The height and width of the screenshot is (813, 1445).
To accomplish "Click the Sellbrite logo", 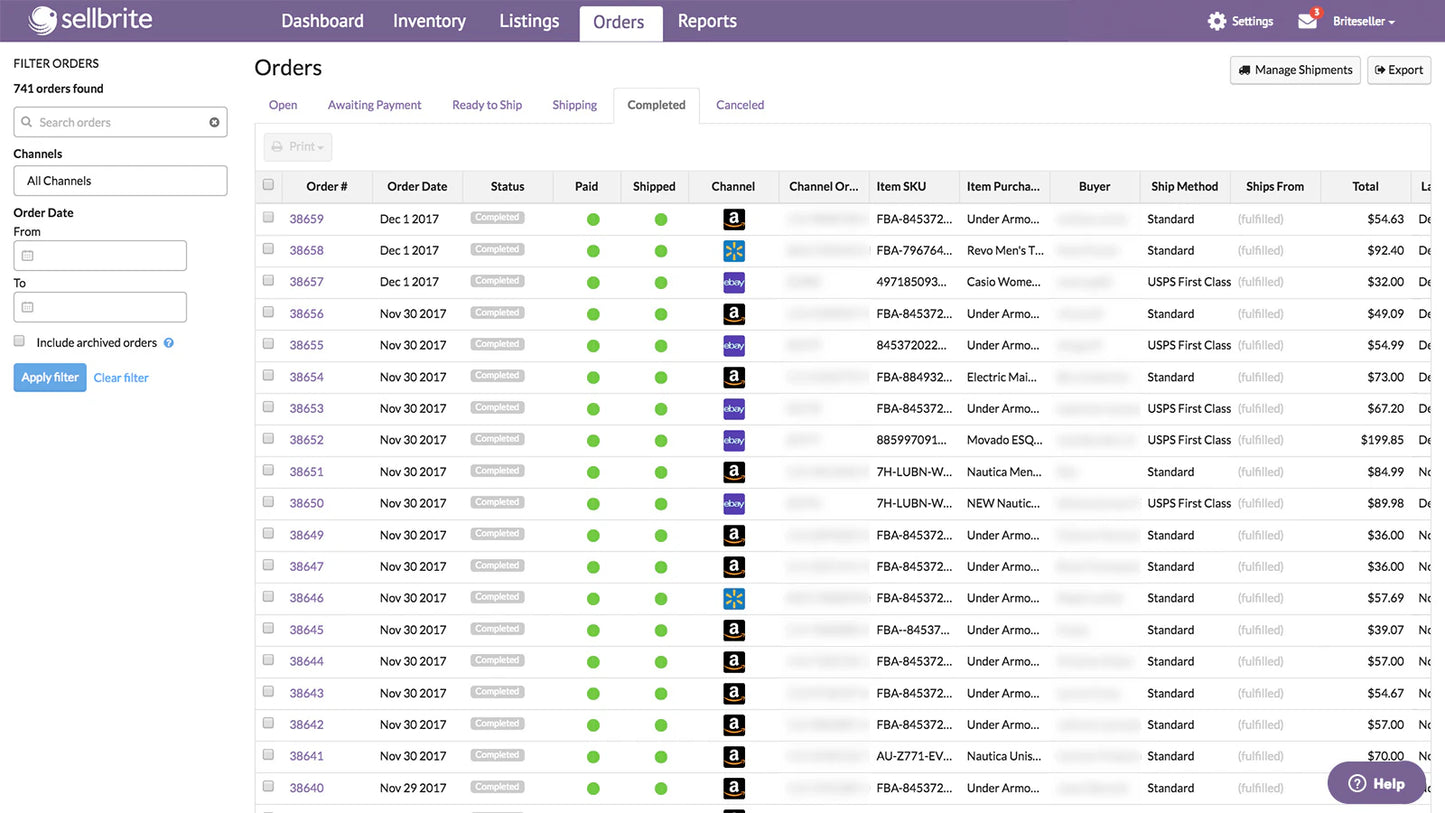I will pos(90,20).
